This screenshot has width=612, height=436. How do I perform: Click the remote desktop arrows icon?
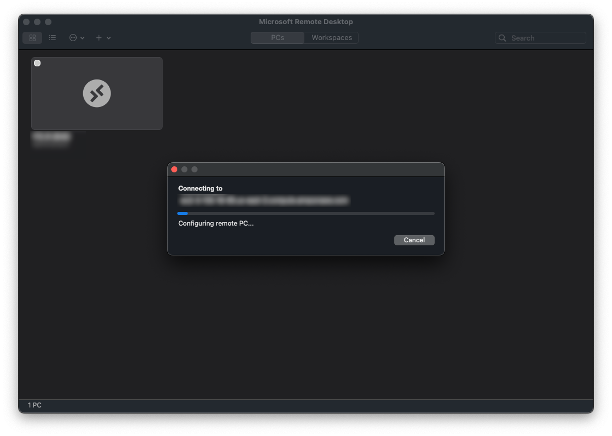97,93
